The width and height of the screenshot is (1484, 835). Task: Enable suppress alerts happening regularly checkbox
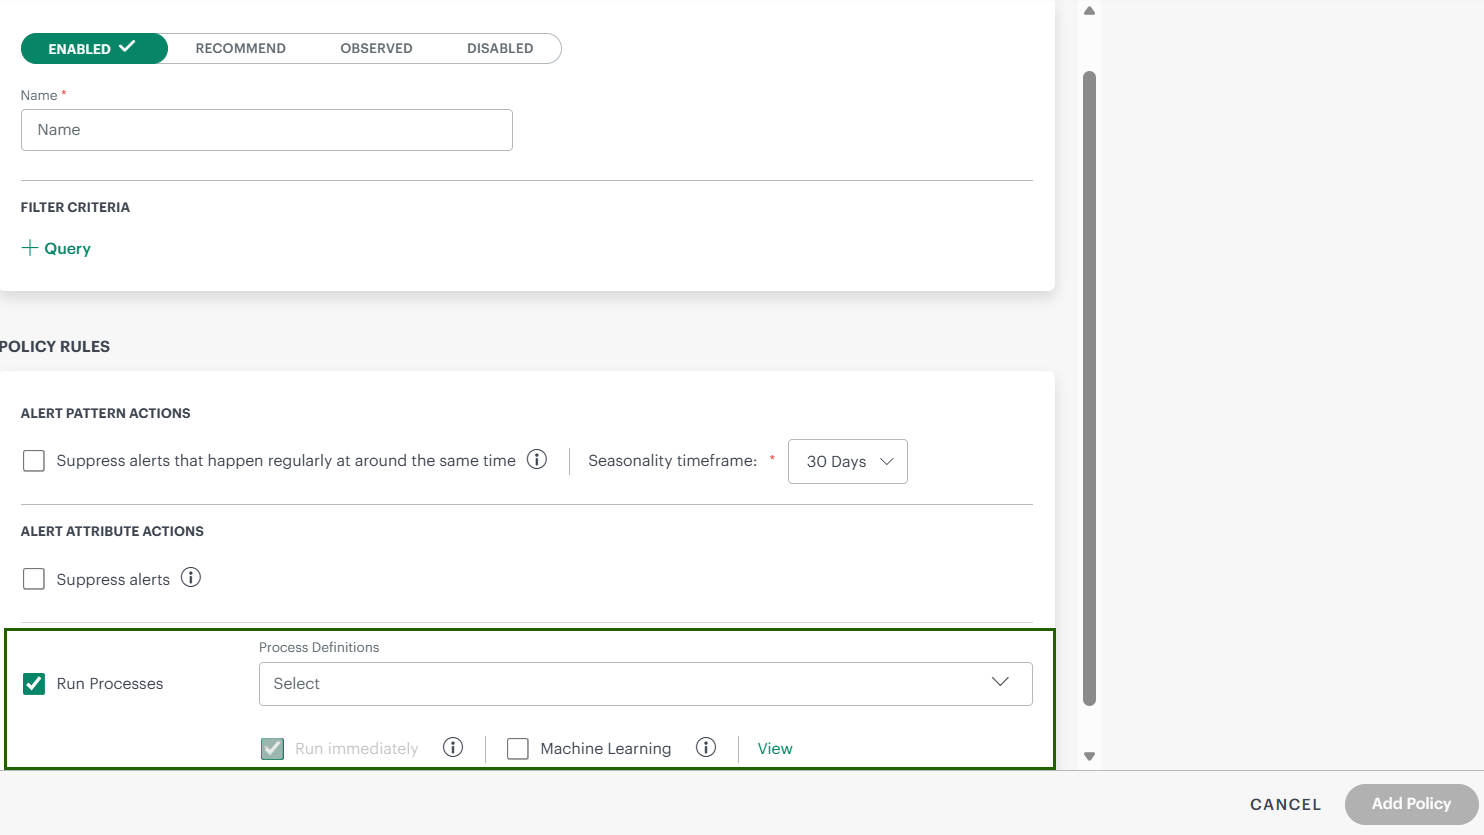[x=34, y=461]
